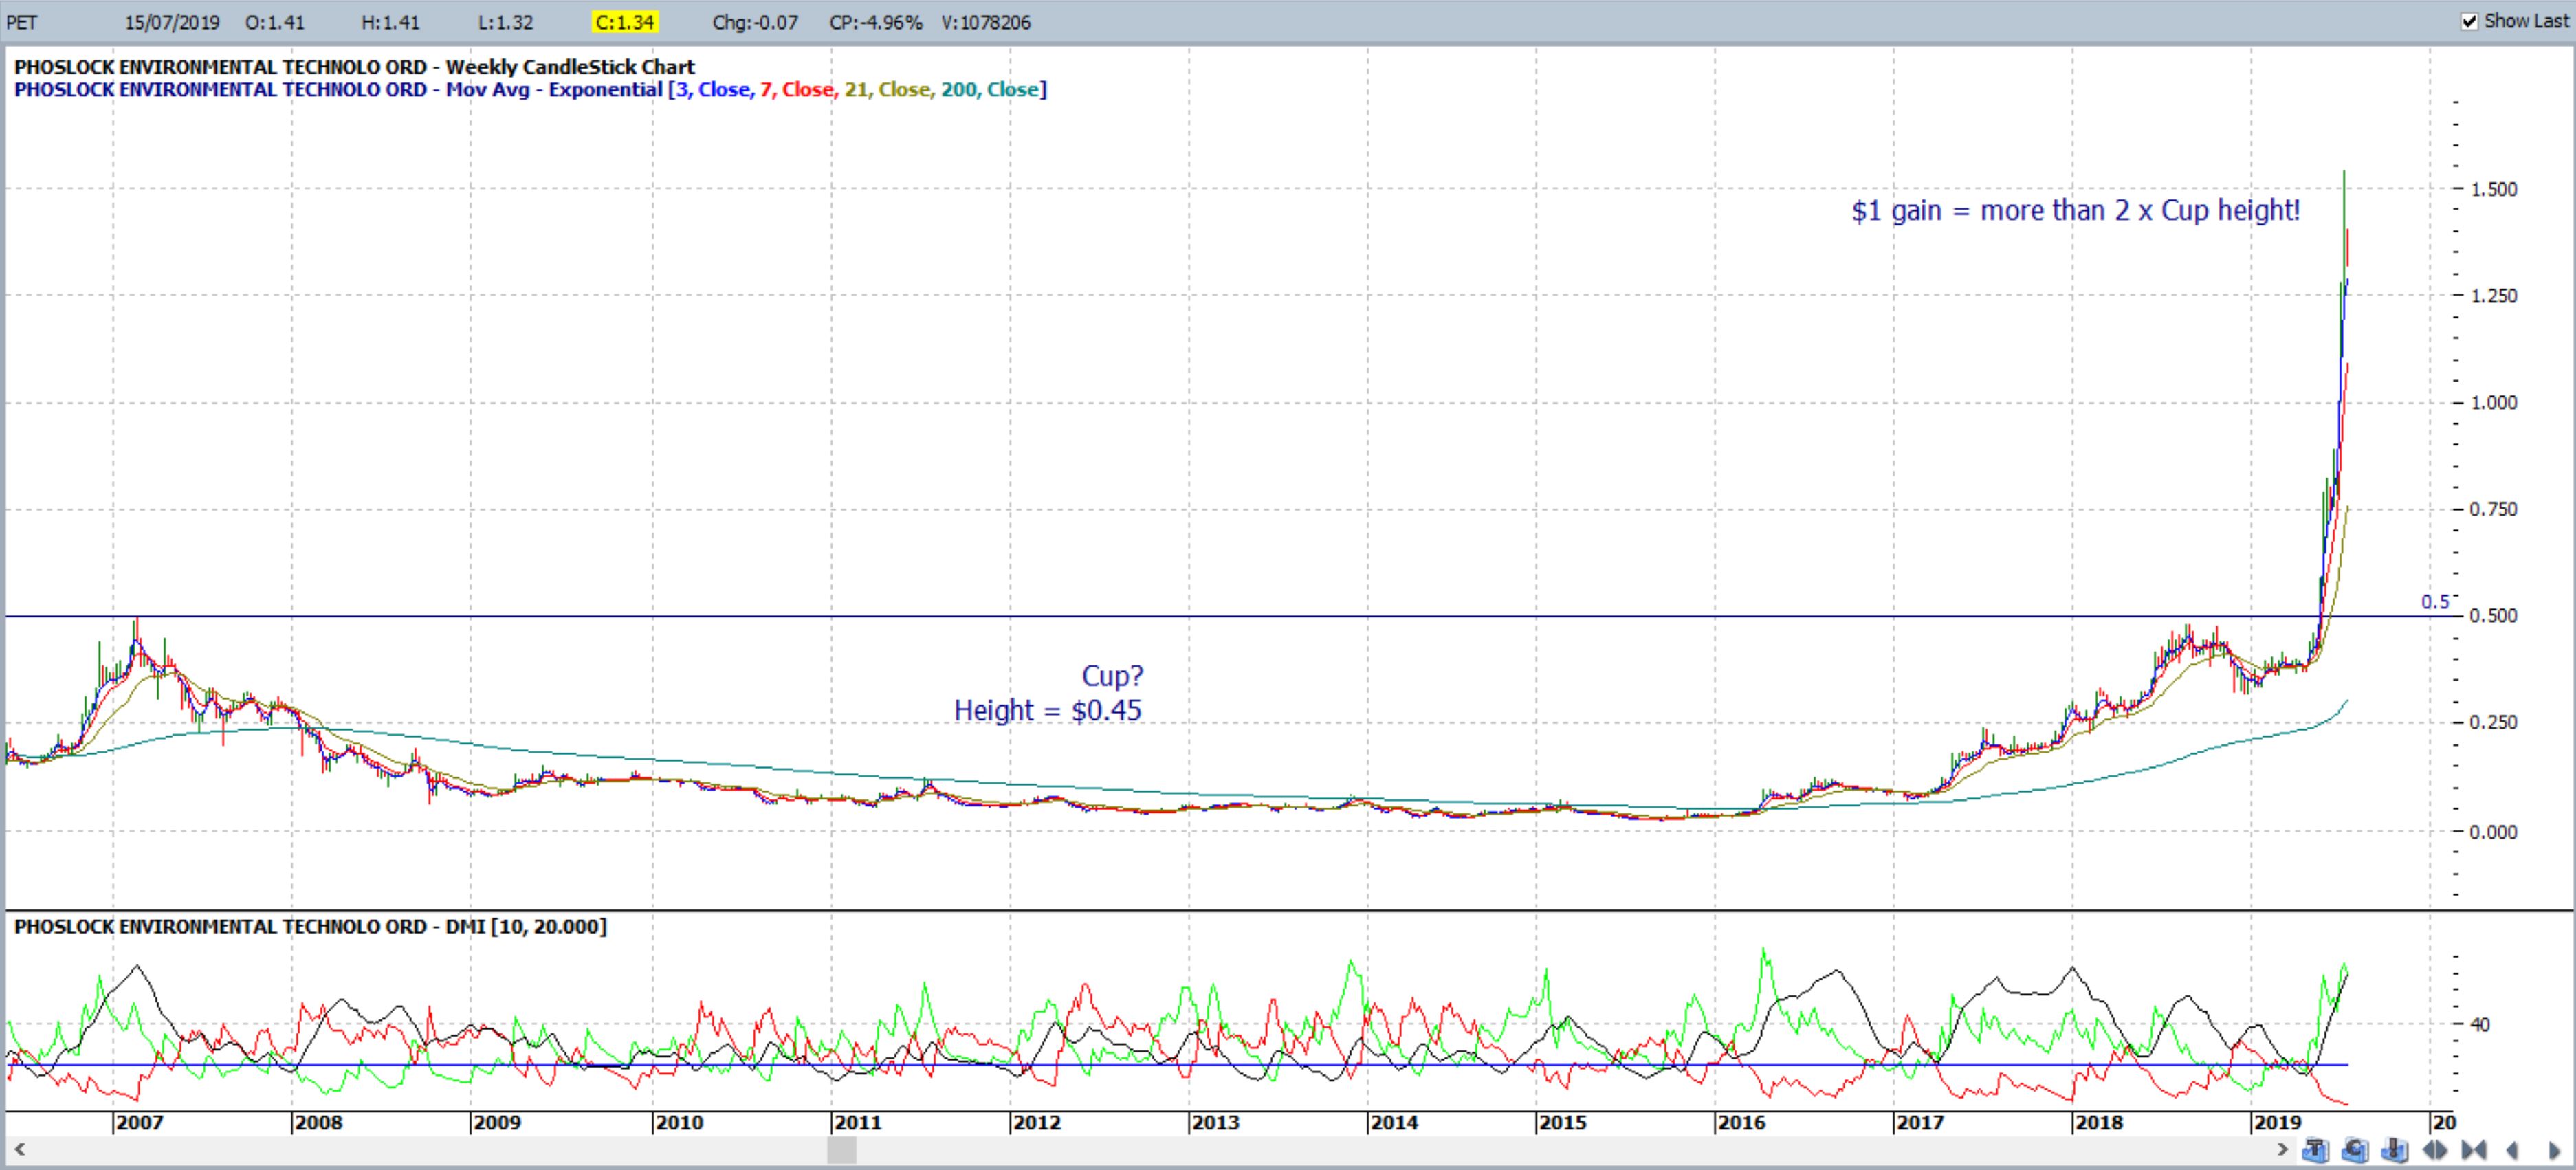This screenshot has height=1170, width=2576.
Task: Click the CP:-4.96% value
Action: coord(876,22)
